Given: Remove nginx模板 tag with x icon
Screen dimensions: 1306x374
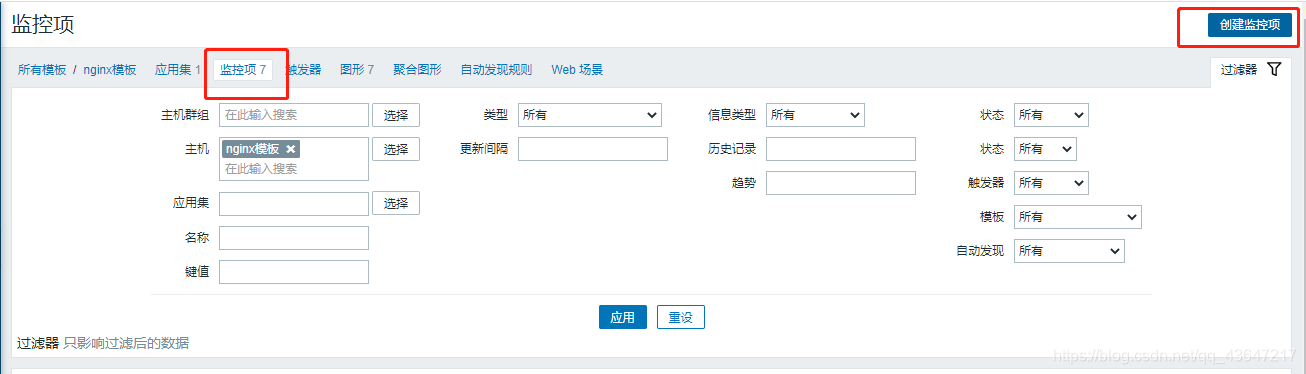Looking at the screenshot, I should click(291, 149).
